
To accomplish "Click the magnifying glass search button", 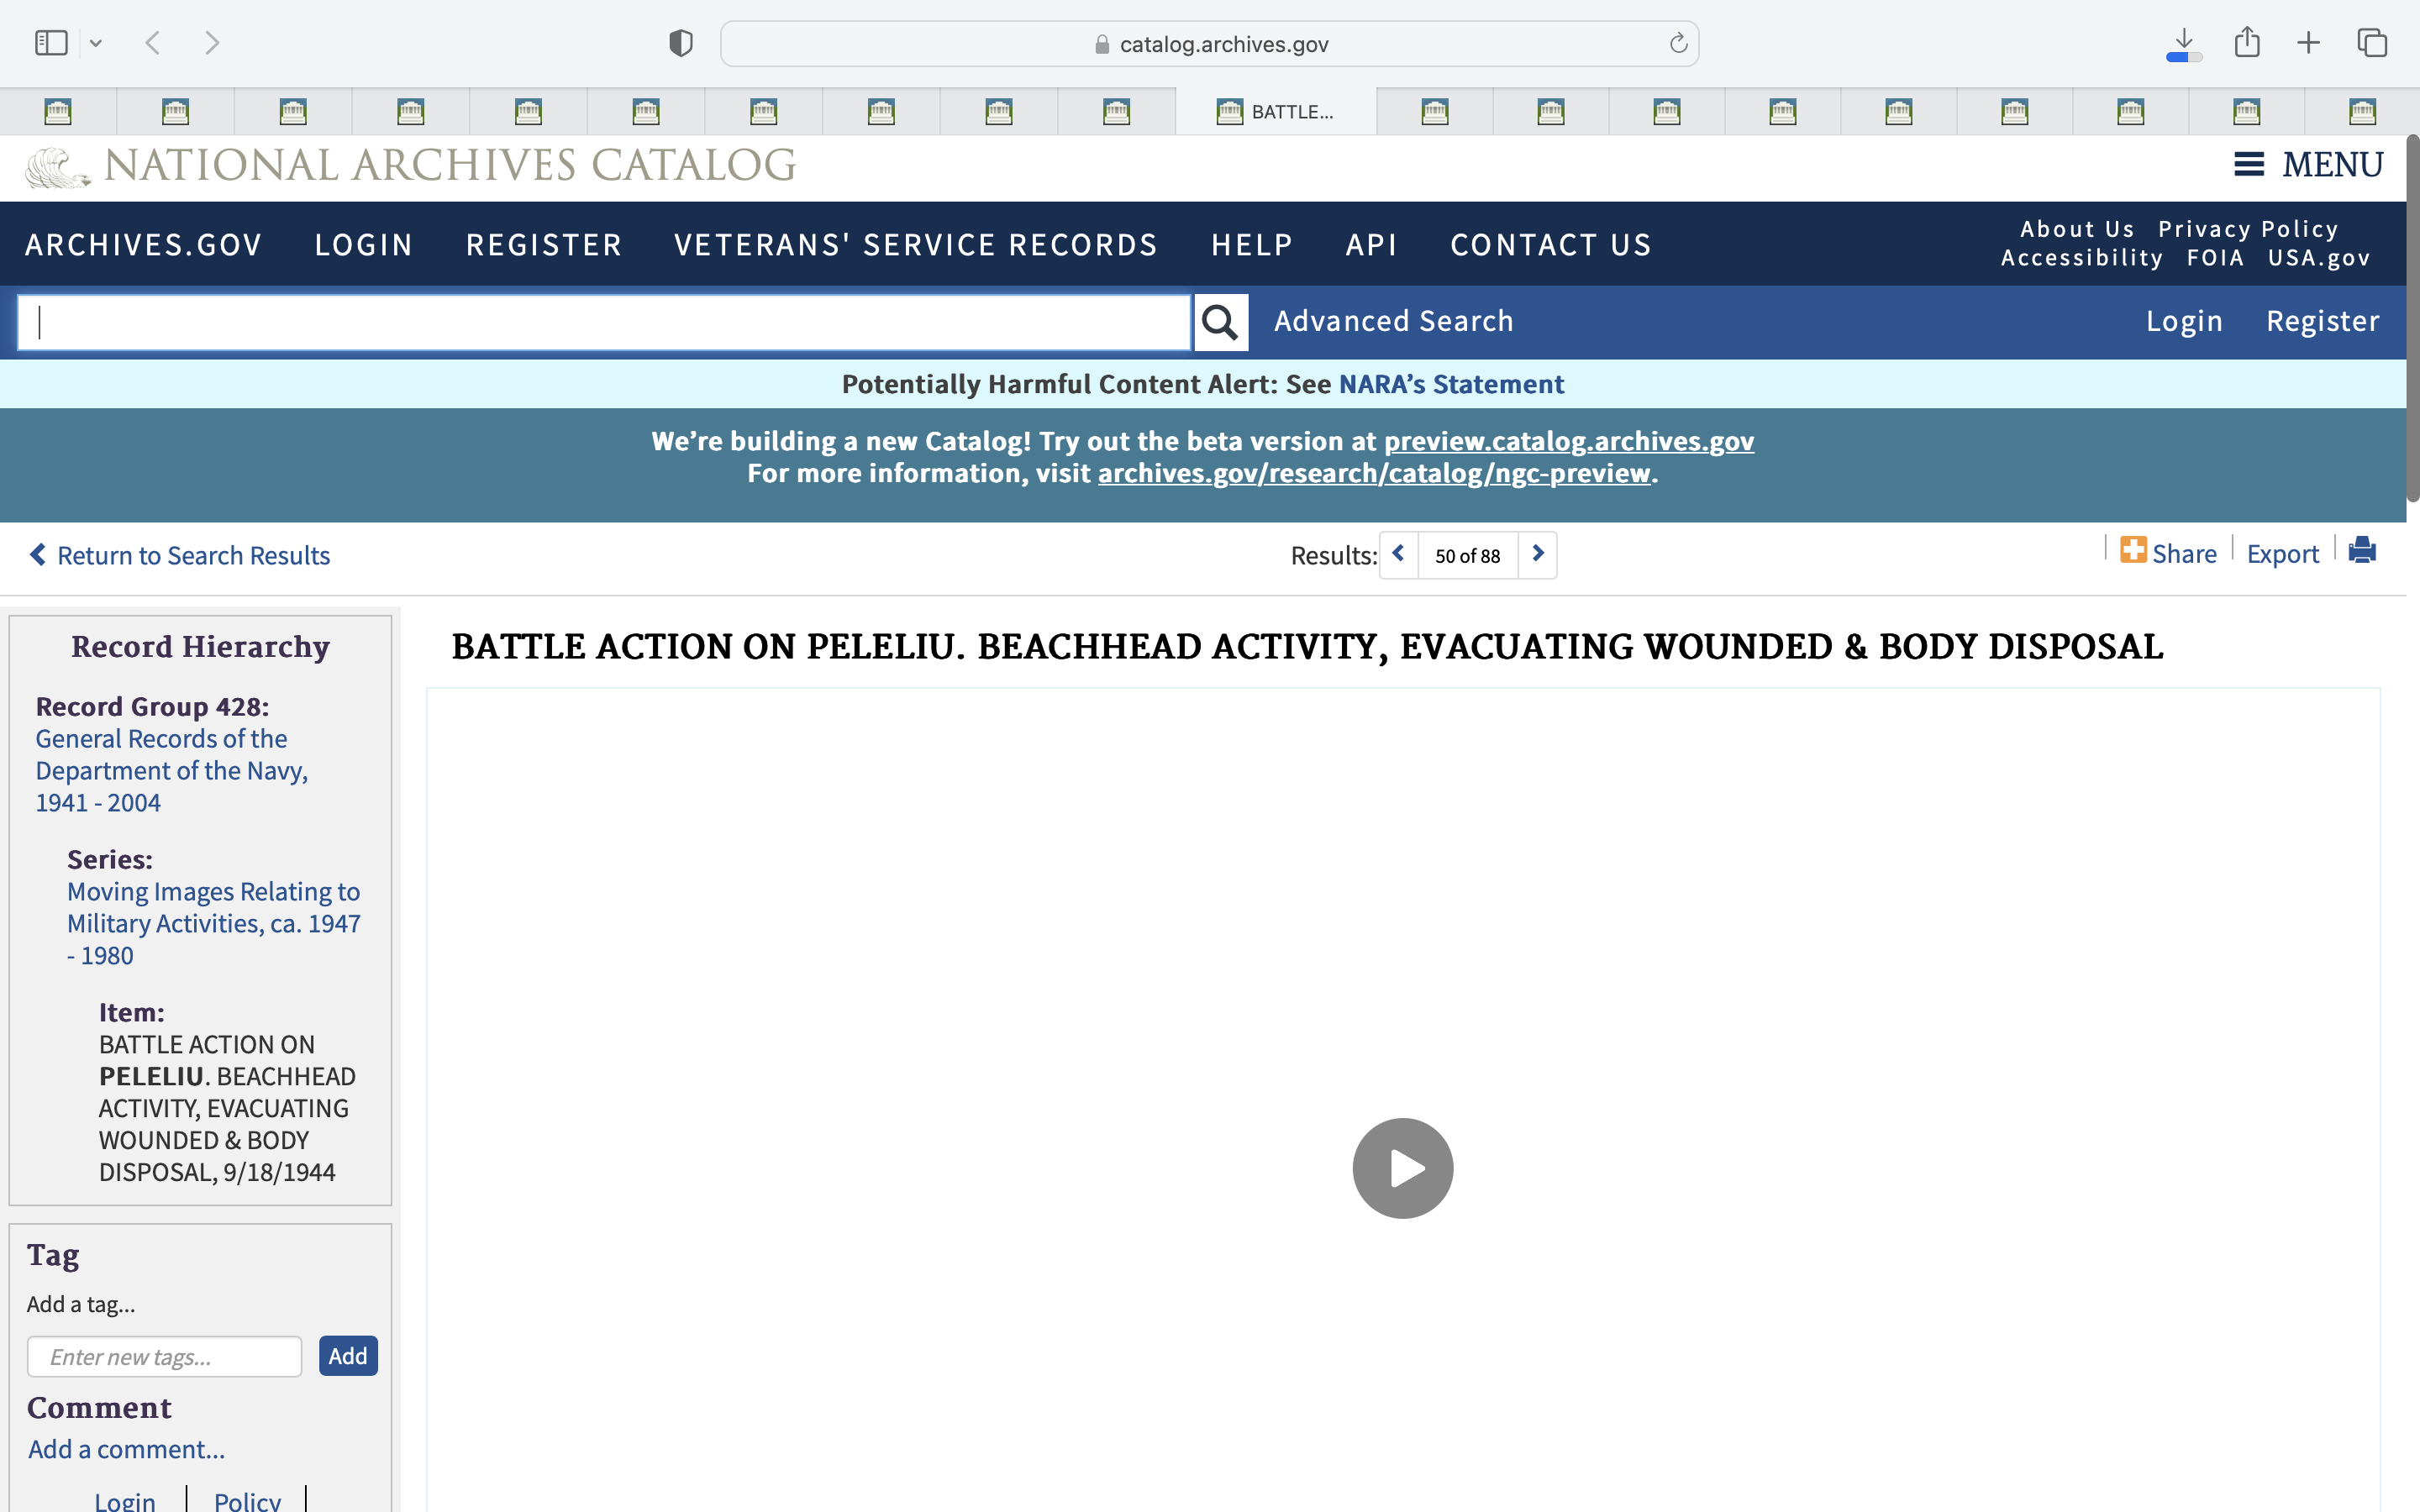I will [1220, 322].
